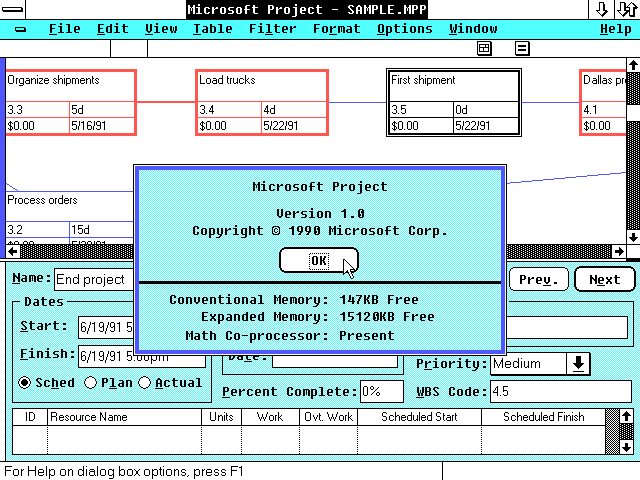Click the 15d duration in Process orders
This screenshot has height=480, width=640.
[x=80, y=230]
